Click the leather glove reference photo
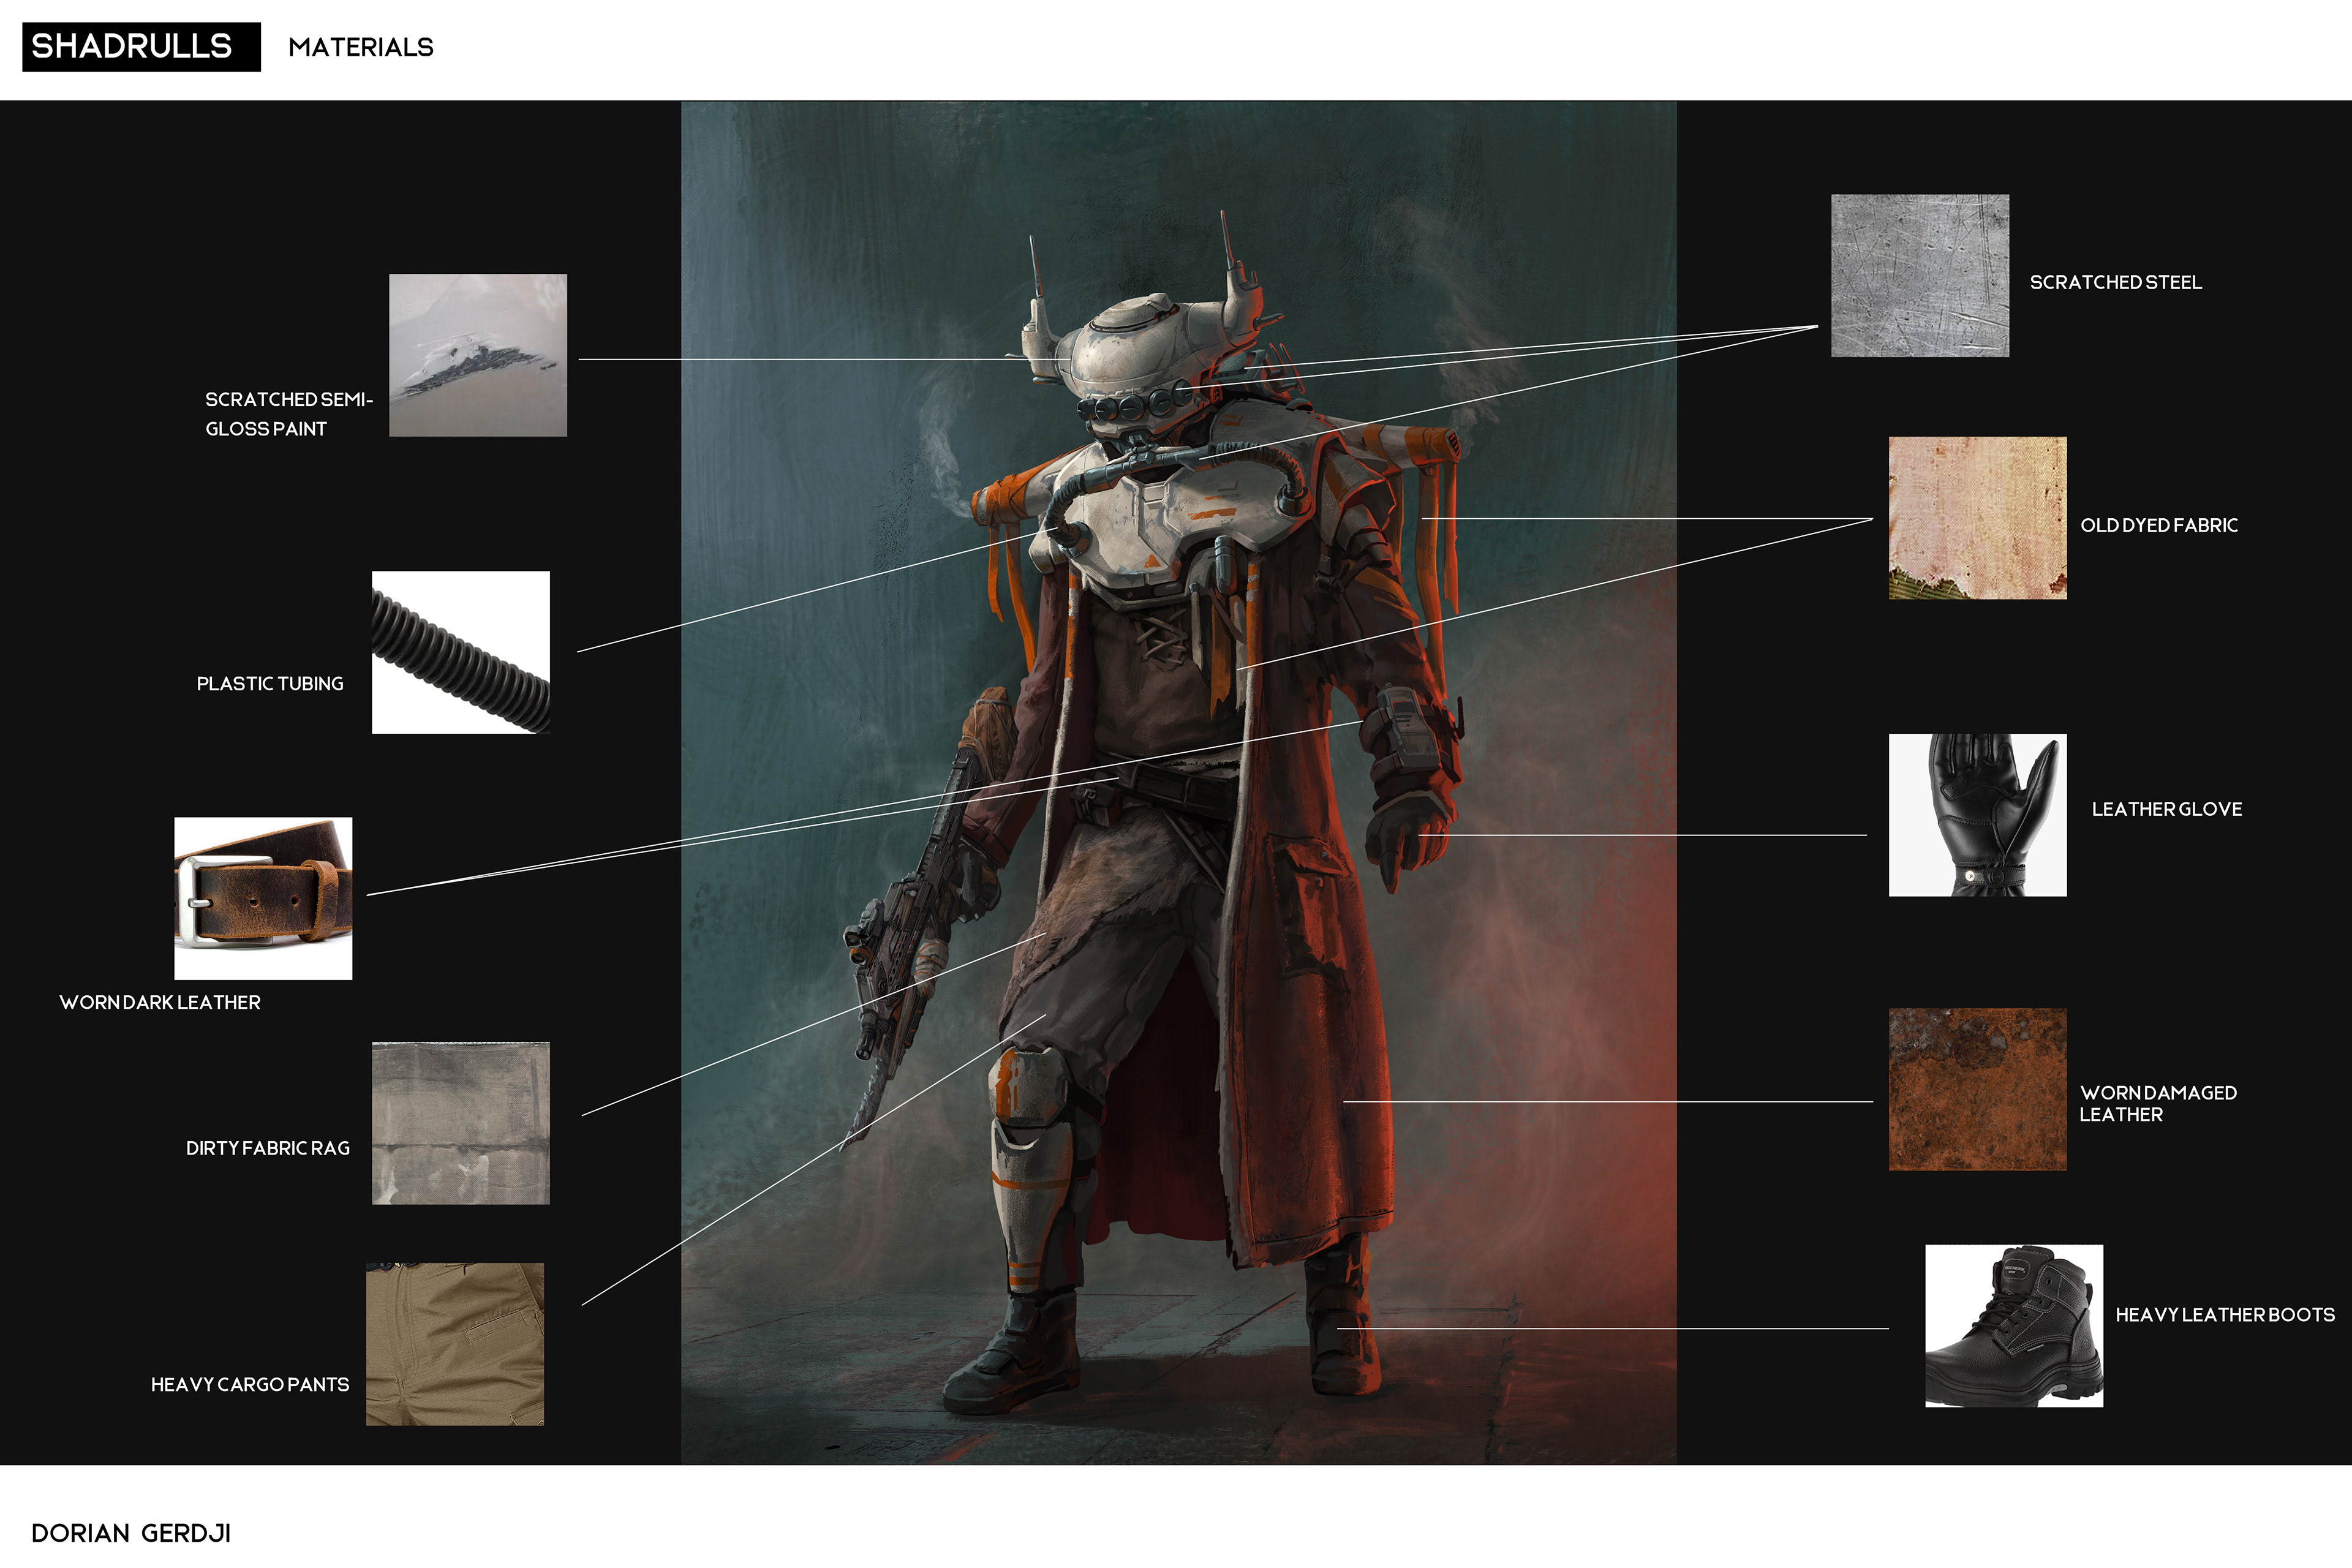 click(x=1977, y=815)
